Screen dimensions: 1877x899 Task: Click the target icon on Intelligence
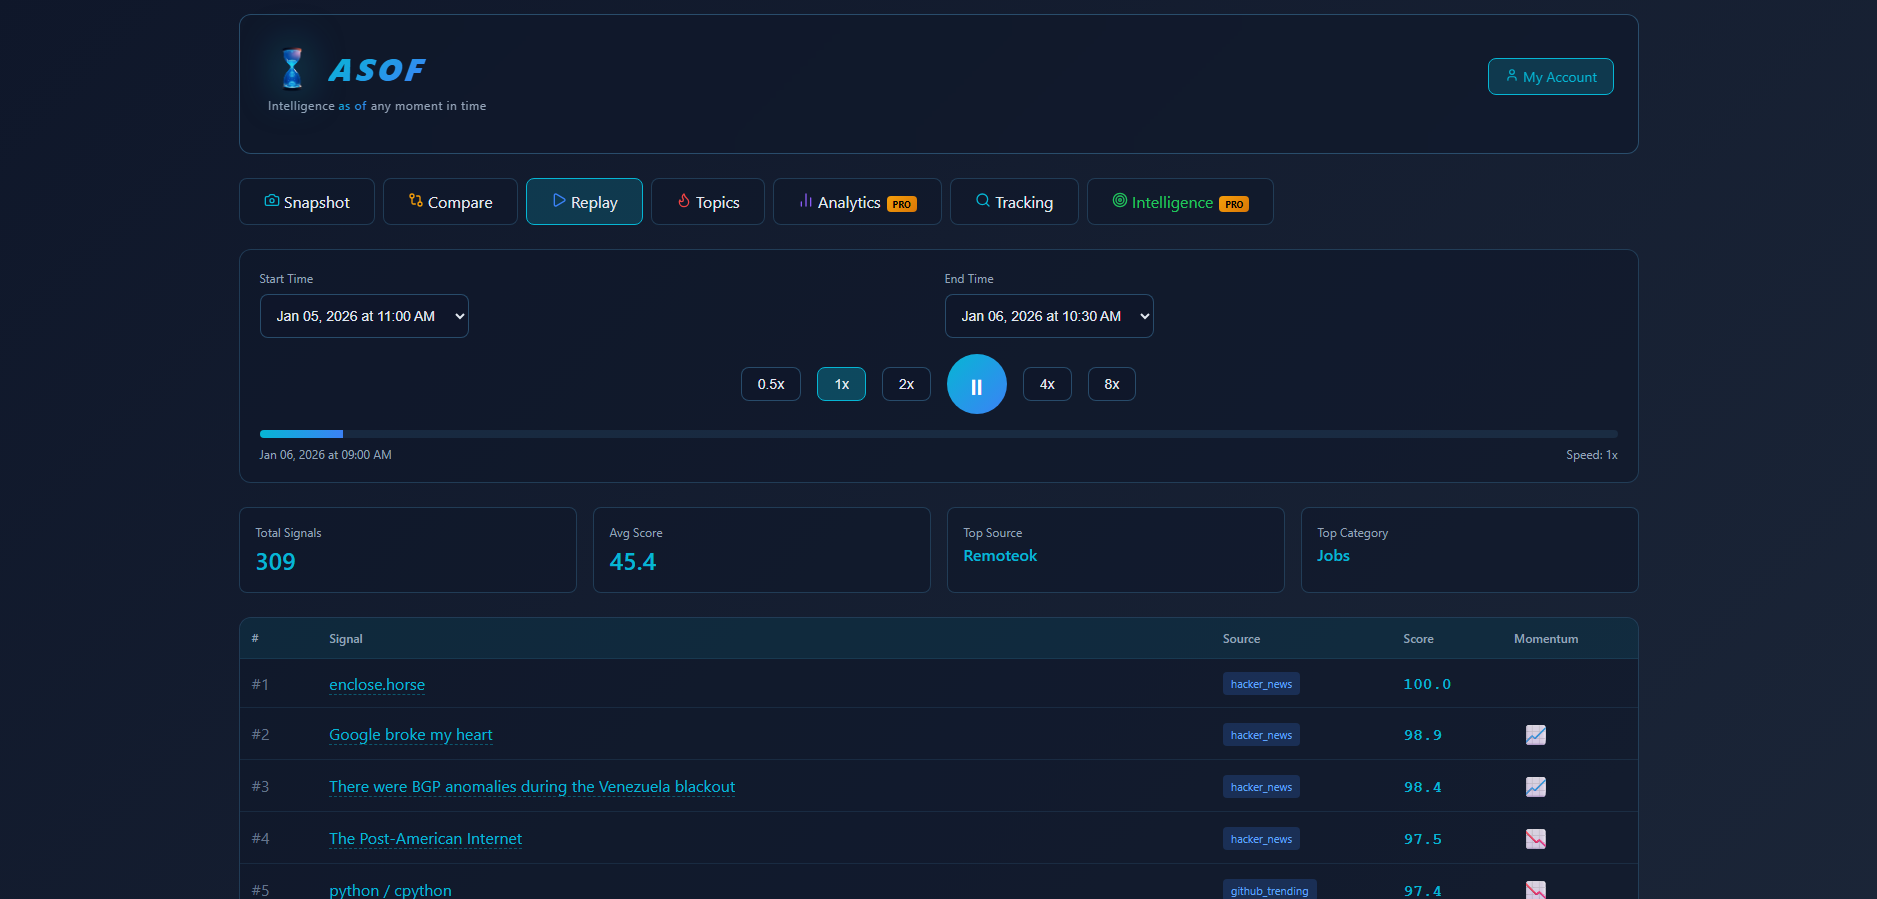tap(1120, 201)
